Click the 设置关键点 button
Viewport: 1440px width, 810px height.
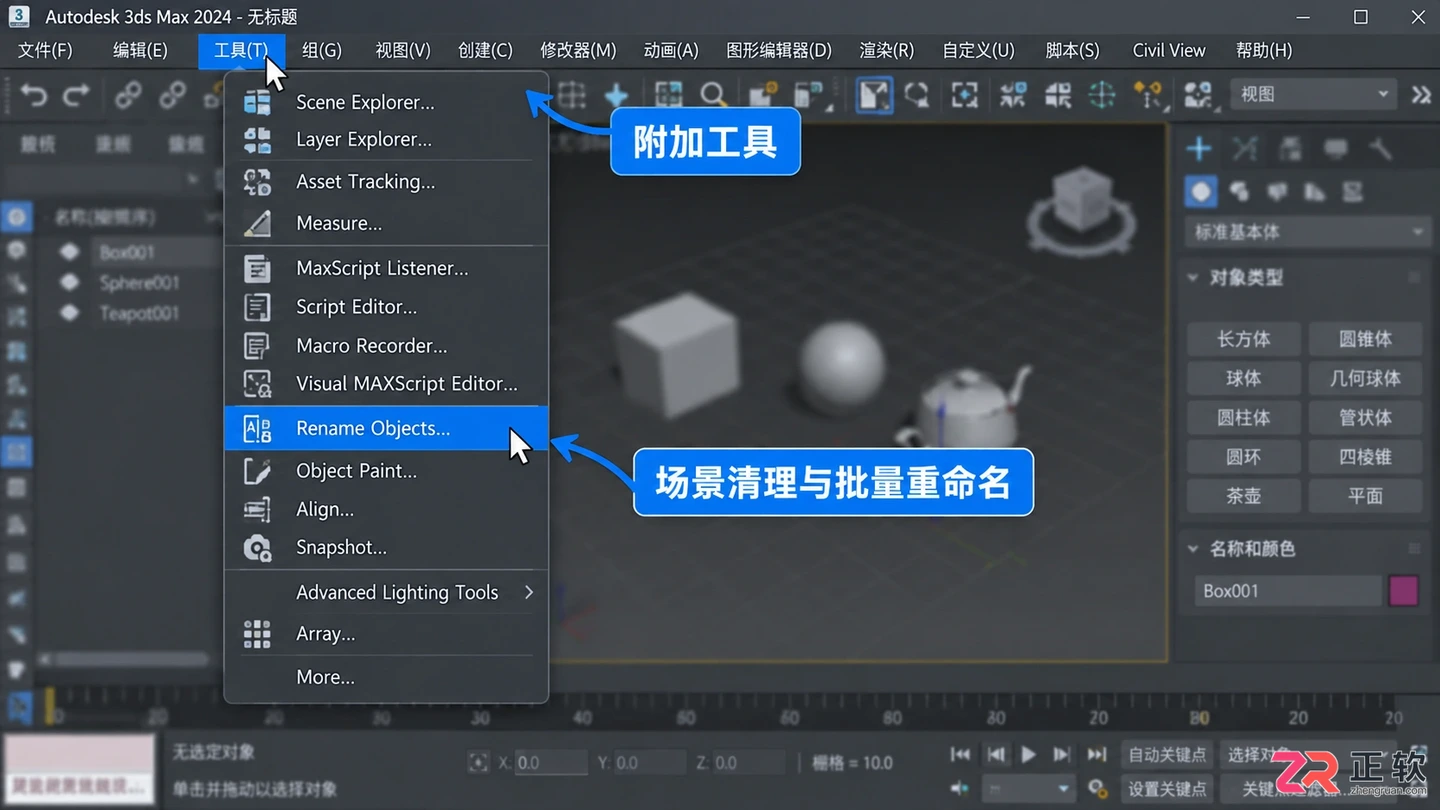point(1167,789)
